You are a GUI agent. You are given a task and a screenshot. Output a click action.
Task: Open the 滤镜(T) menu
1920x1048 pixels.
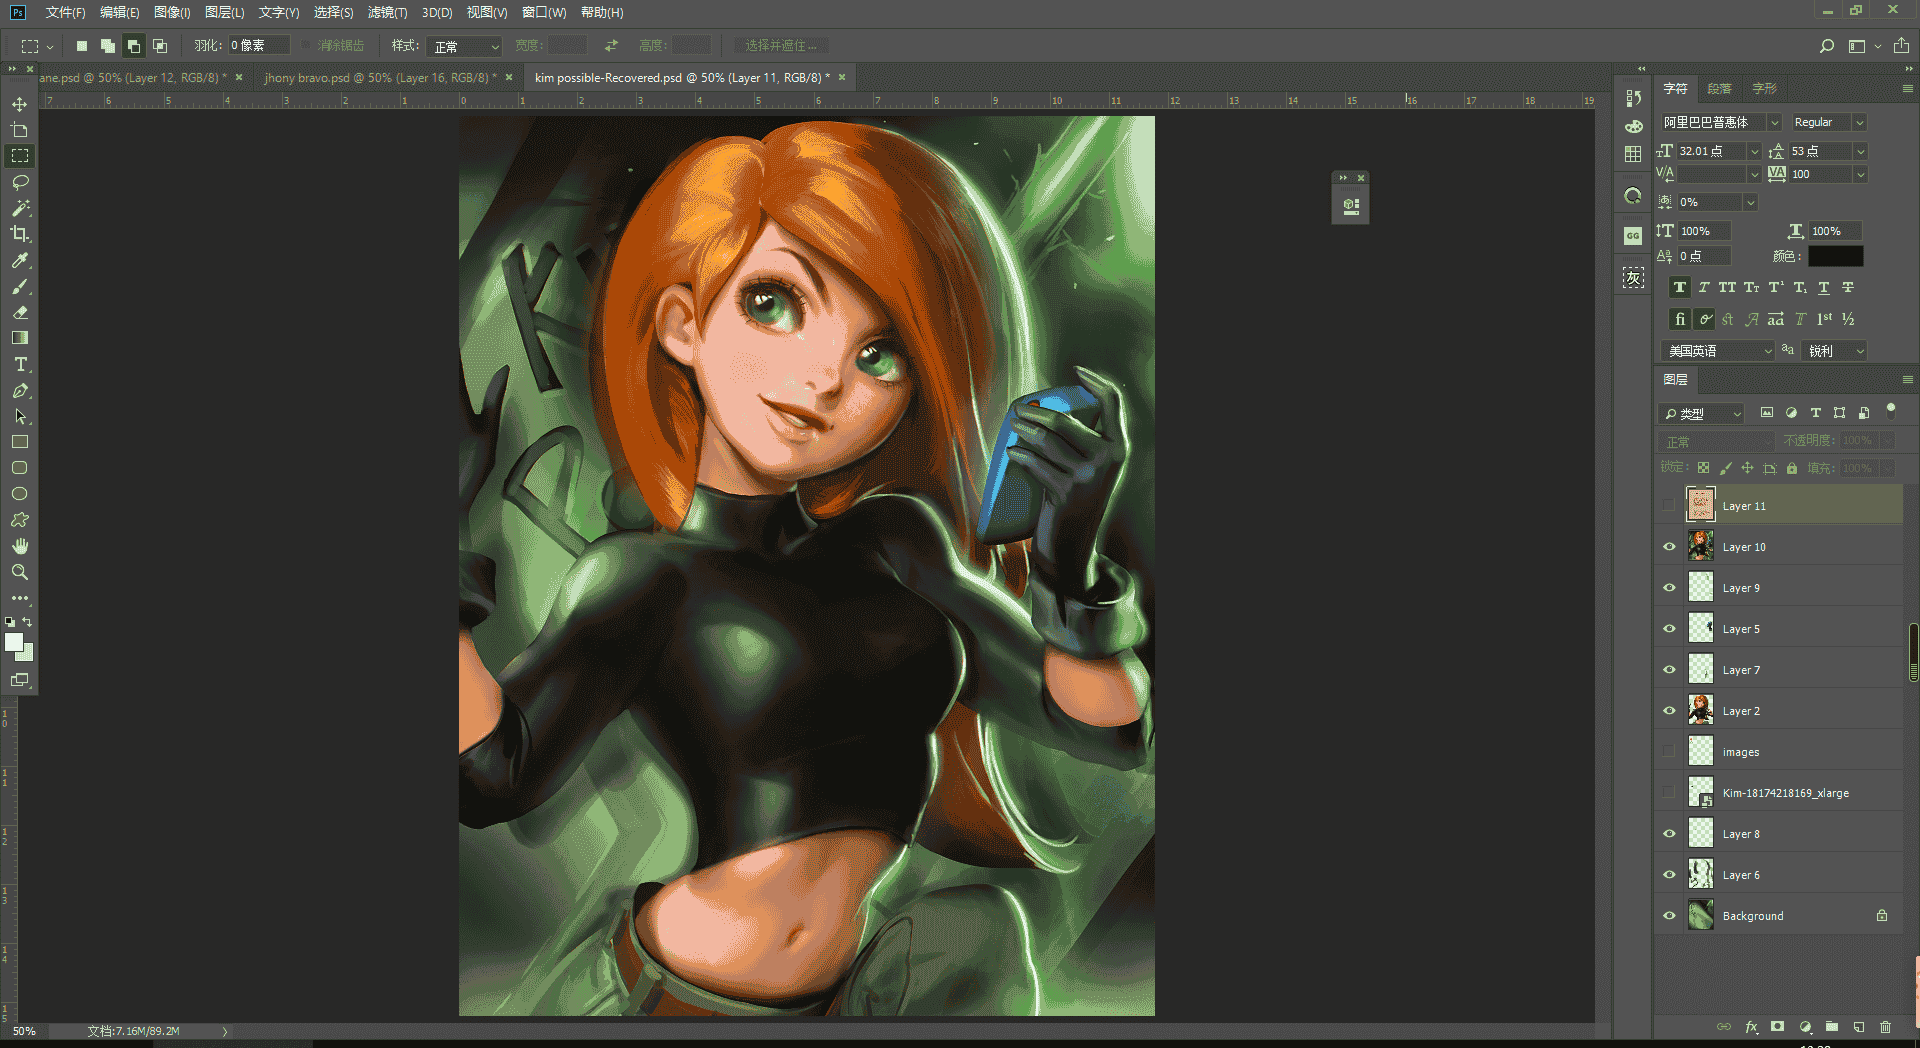pyautogui.click(x=387, y=12)
